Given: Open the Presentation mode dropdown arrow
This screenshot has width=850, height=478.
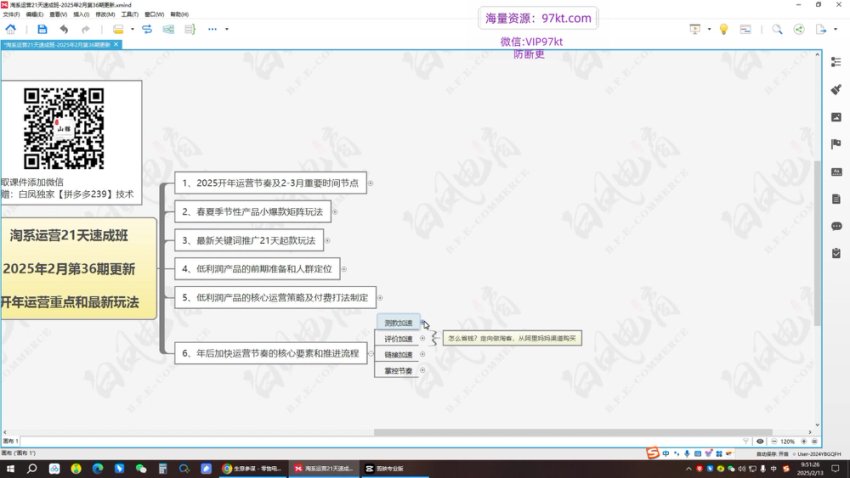Looking at the screenshot, I should 707,29.
